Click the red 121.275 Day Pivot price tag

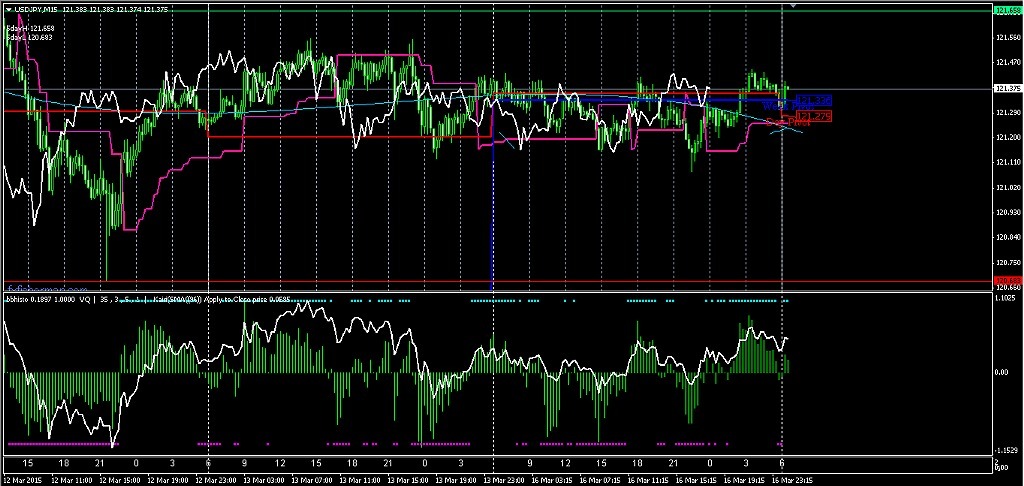pos(815,117)
